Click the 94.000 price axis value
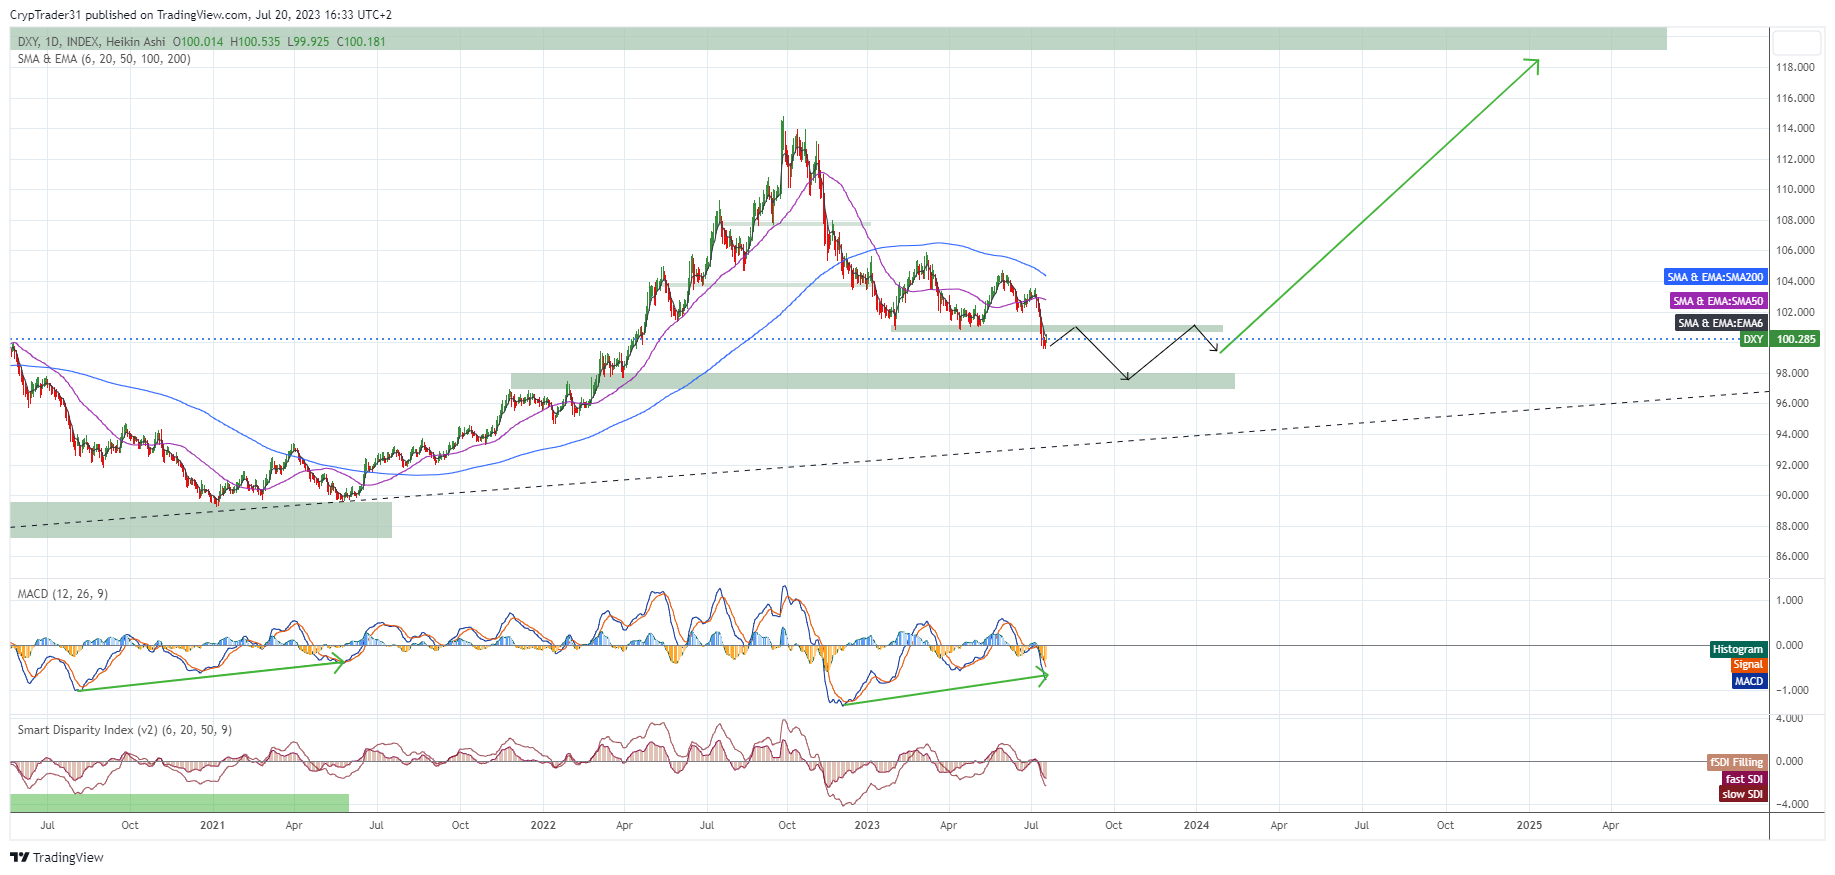 point(1792,434)
